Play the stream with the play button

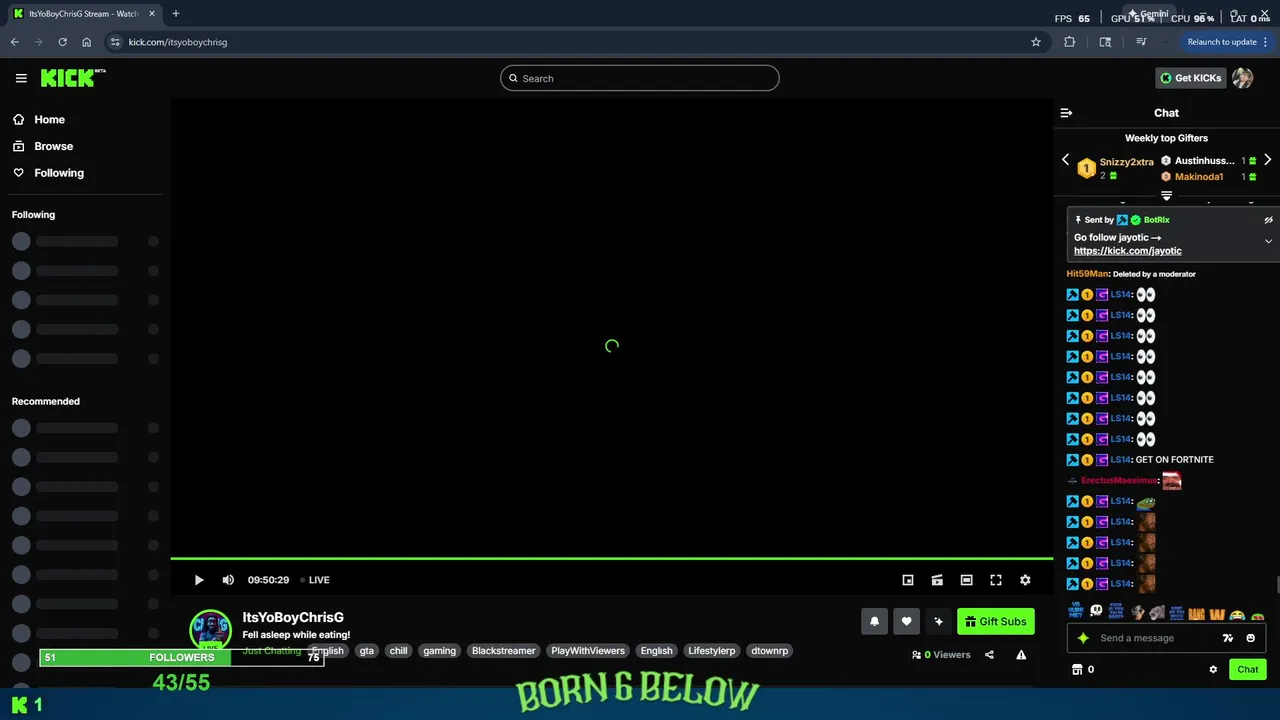click(199, 580)
